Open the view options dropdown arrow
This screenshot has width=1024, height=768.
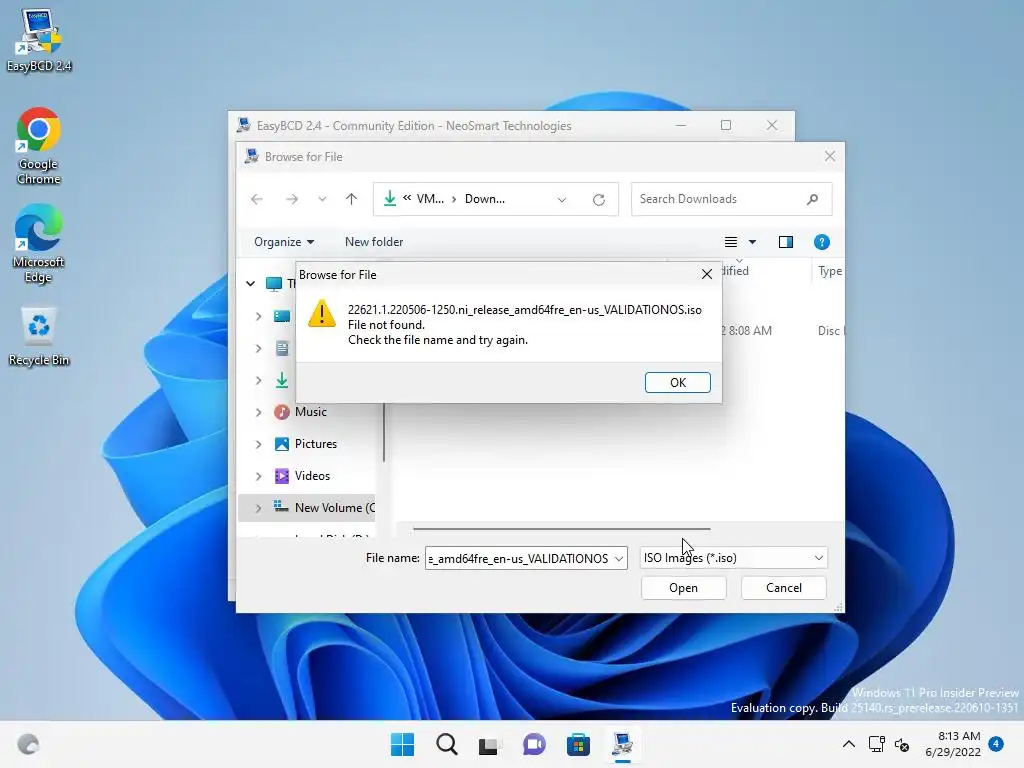pos(752,242)
